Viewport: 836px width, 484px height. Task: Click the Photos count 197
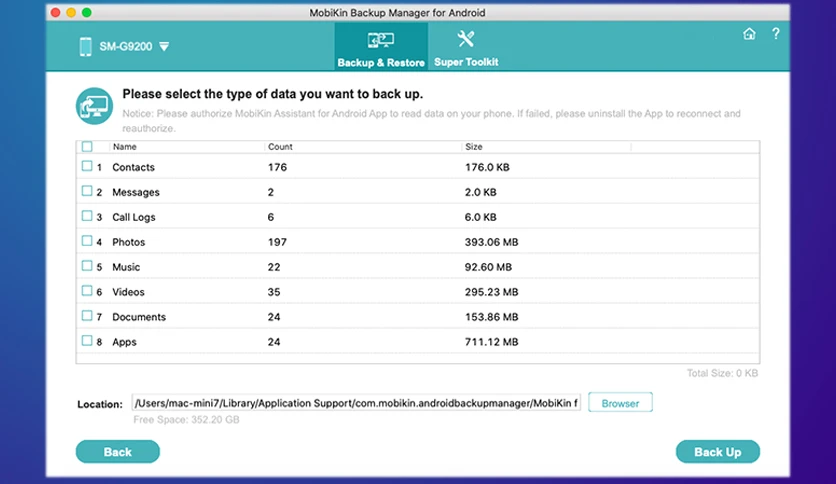(277, 242)
